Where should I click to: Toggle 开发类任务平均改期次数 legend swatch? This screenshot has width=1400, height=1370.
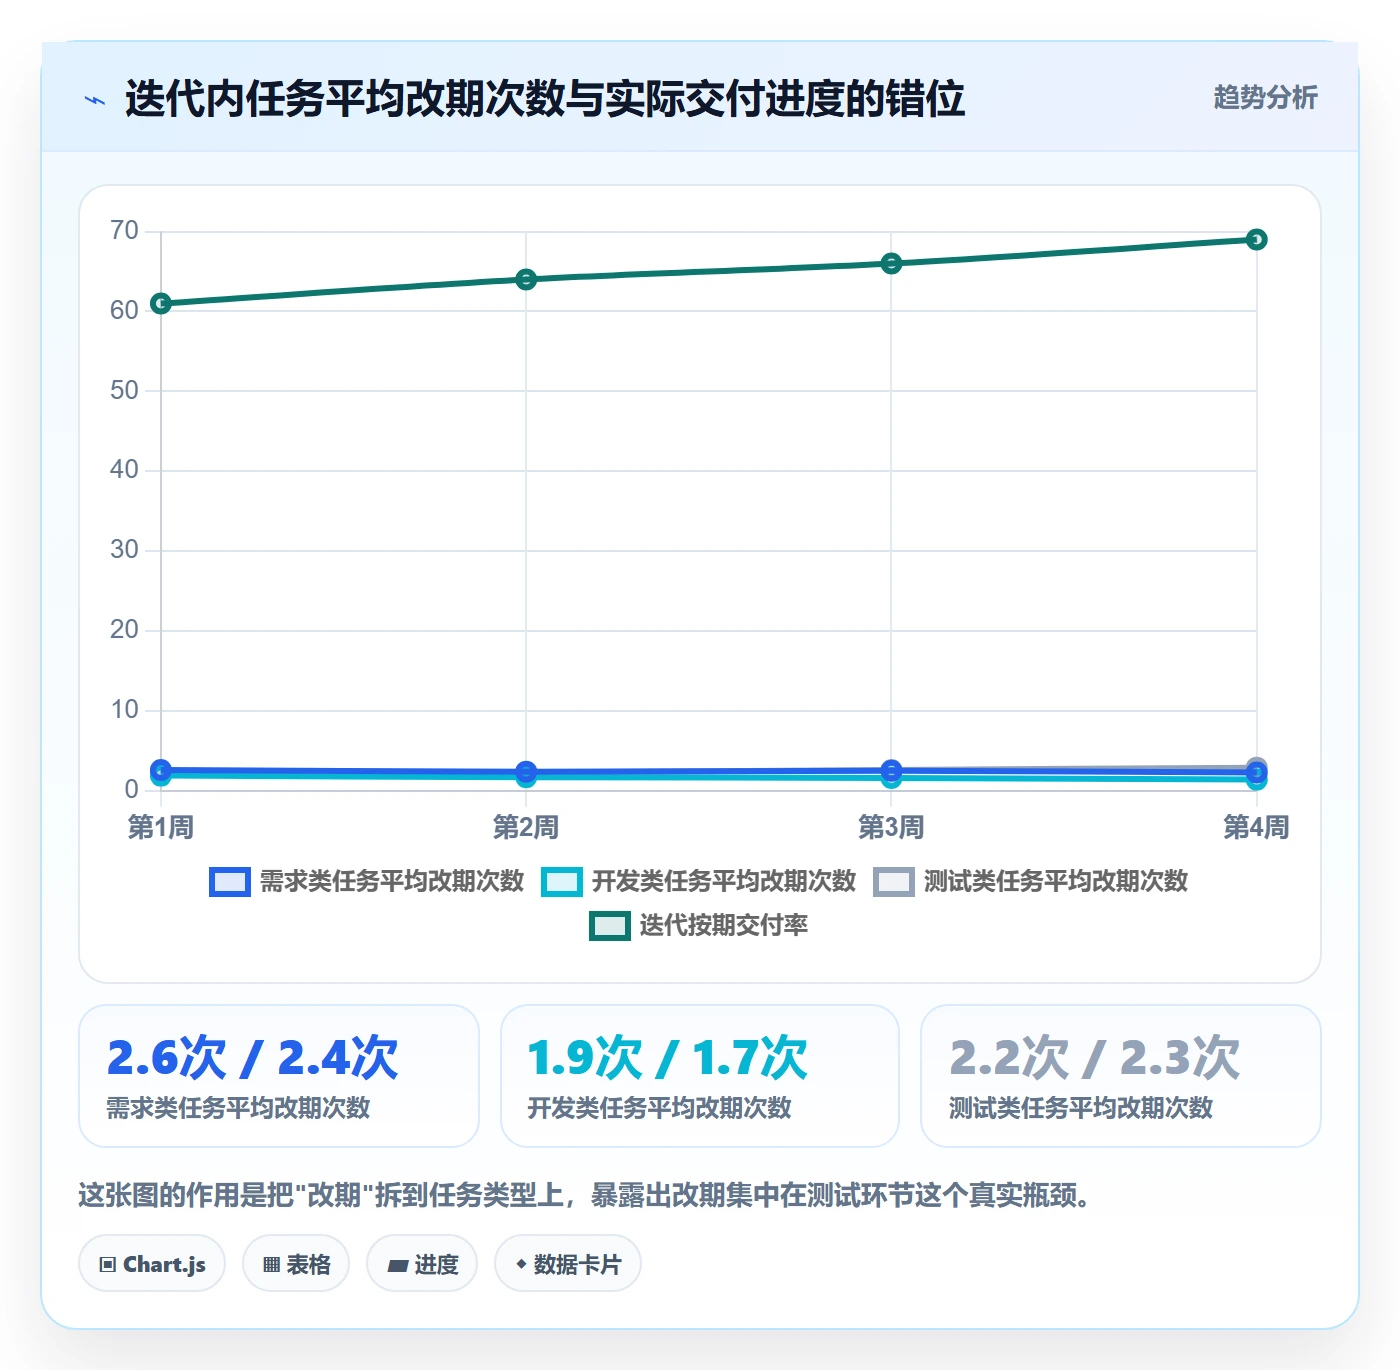(x=562, y=882)
